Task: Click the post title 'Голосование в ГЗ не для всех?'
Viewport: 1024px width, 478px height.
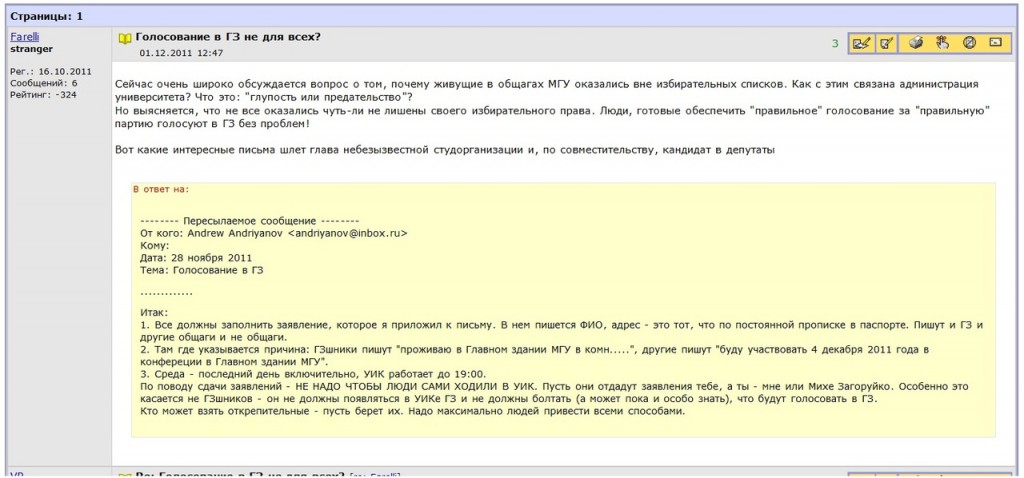Action: pos(228,37)
